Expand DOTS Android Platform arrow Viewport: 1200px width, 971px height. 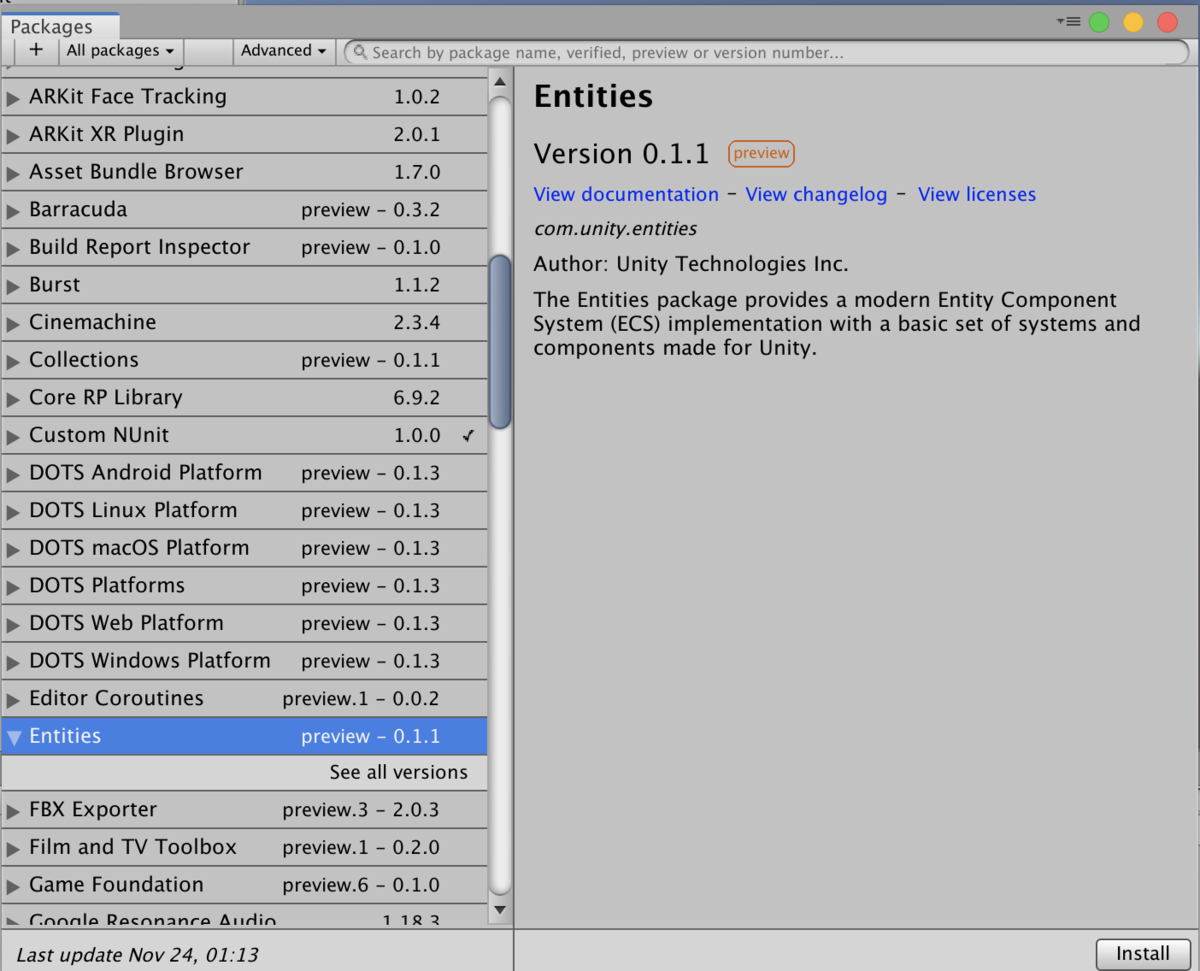pos(13,474)
